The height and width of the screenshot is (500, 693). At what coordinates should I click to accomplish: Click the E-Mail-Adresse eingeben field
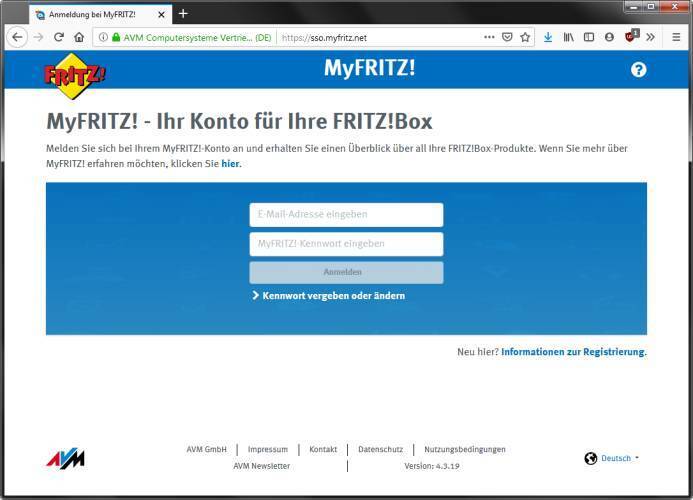346,214
